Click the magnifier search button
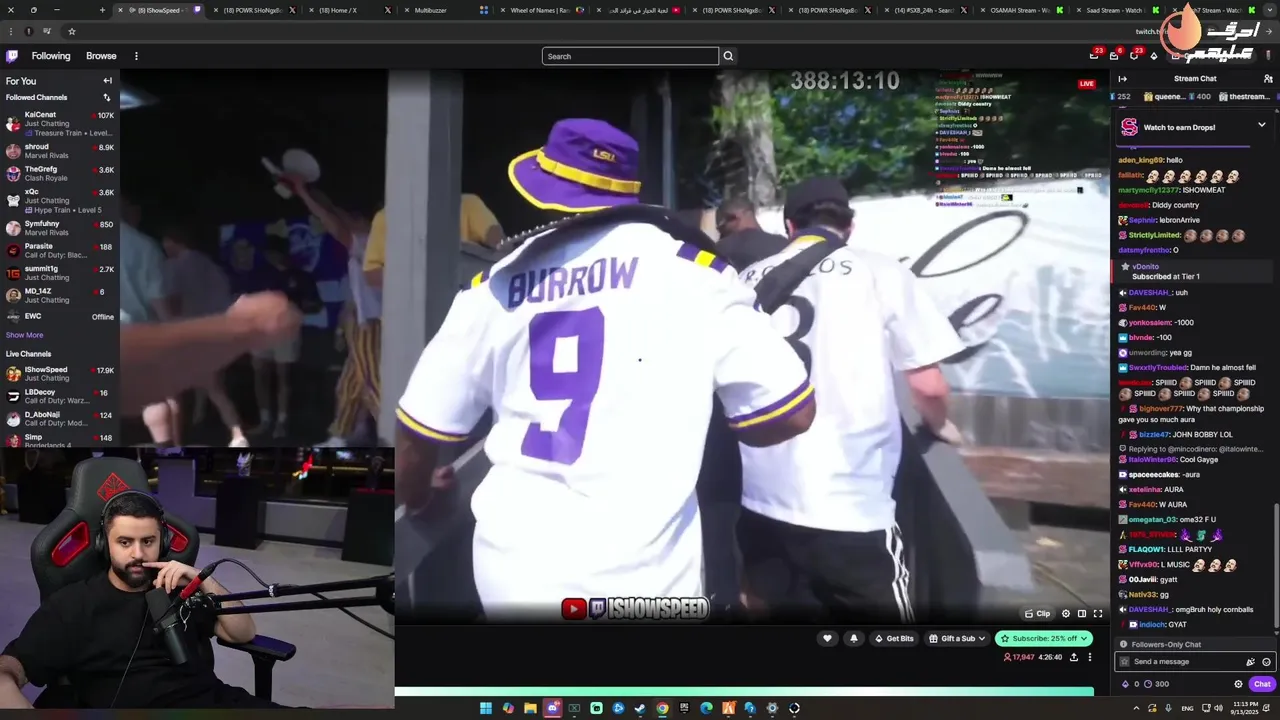Image resolution: width=1280 pixels, height=720 pixels. (728, 56)
